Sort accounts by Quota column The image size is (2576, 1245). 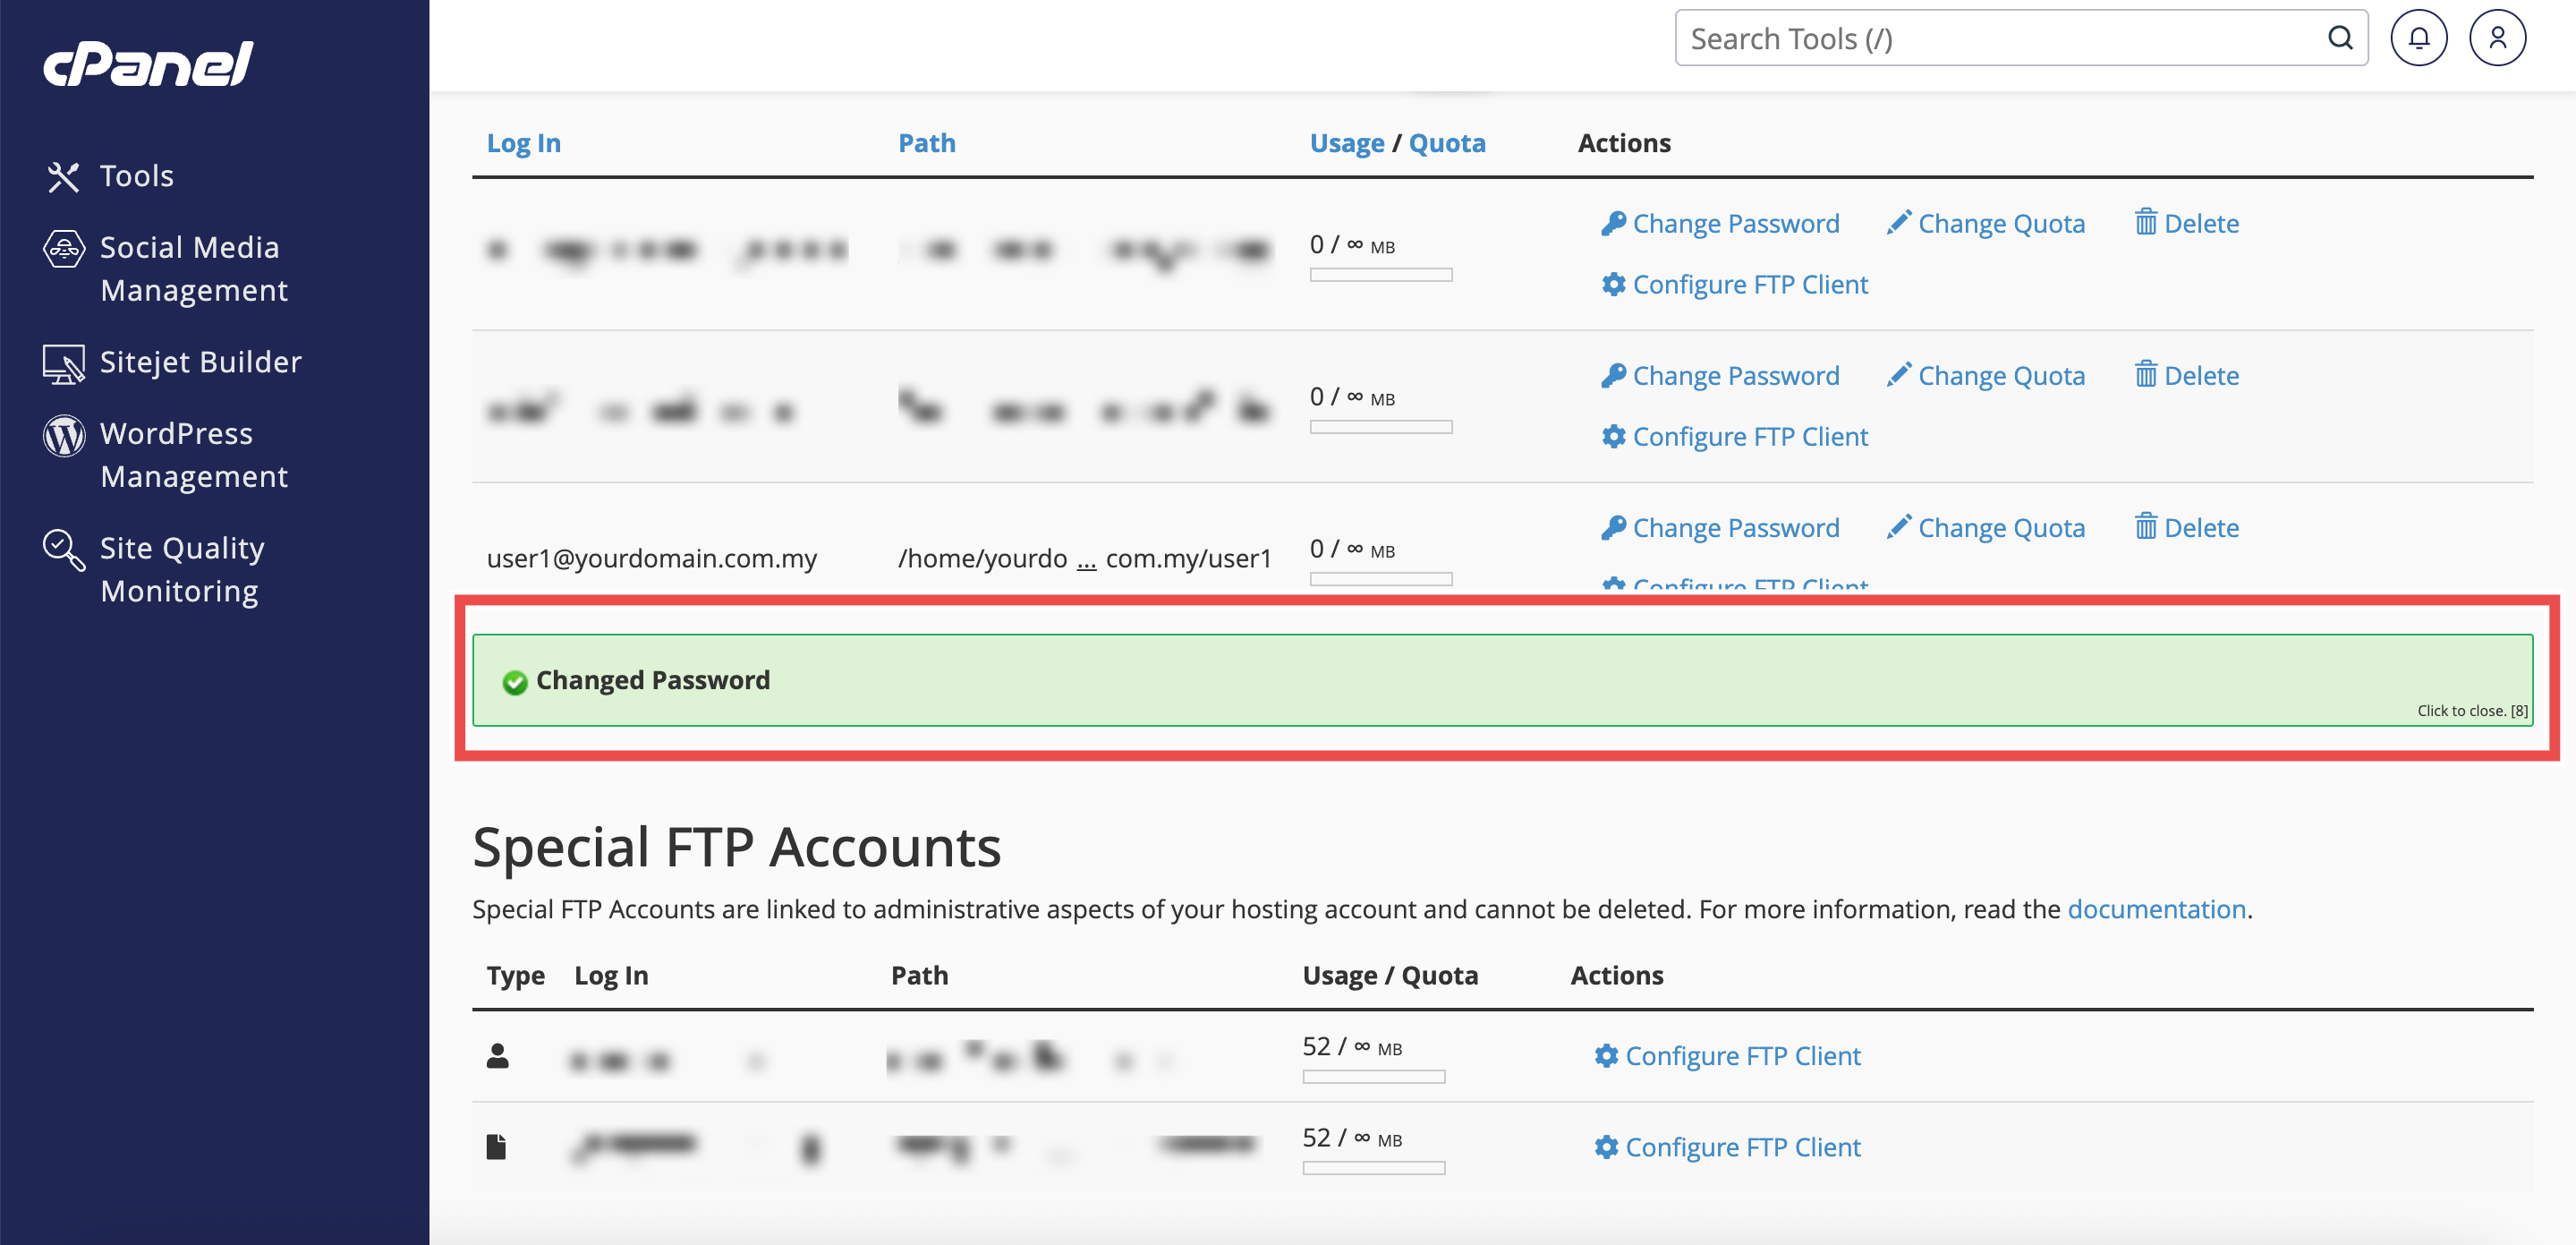[1446, 143]
